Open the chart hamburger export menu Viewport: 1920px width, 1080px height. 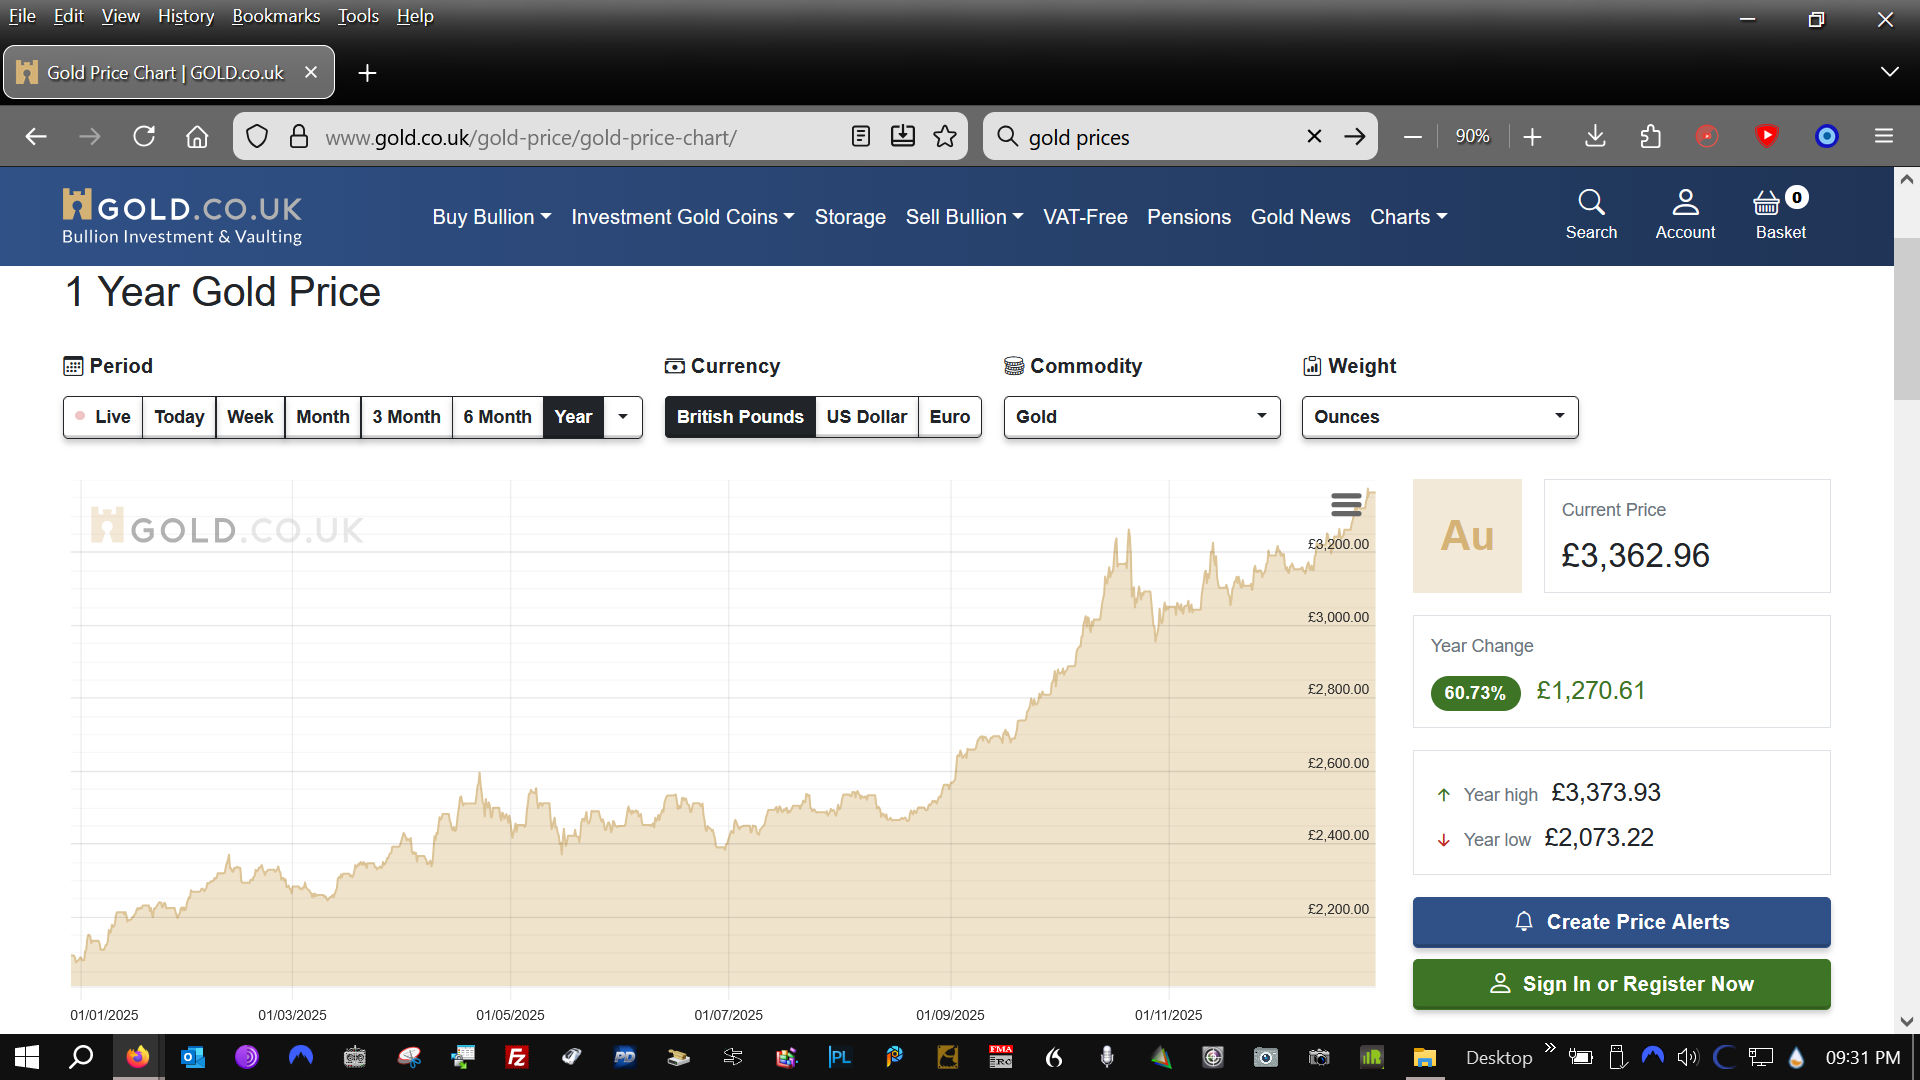(1346, 505)
